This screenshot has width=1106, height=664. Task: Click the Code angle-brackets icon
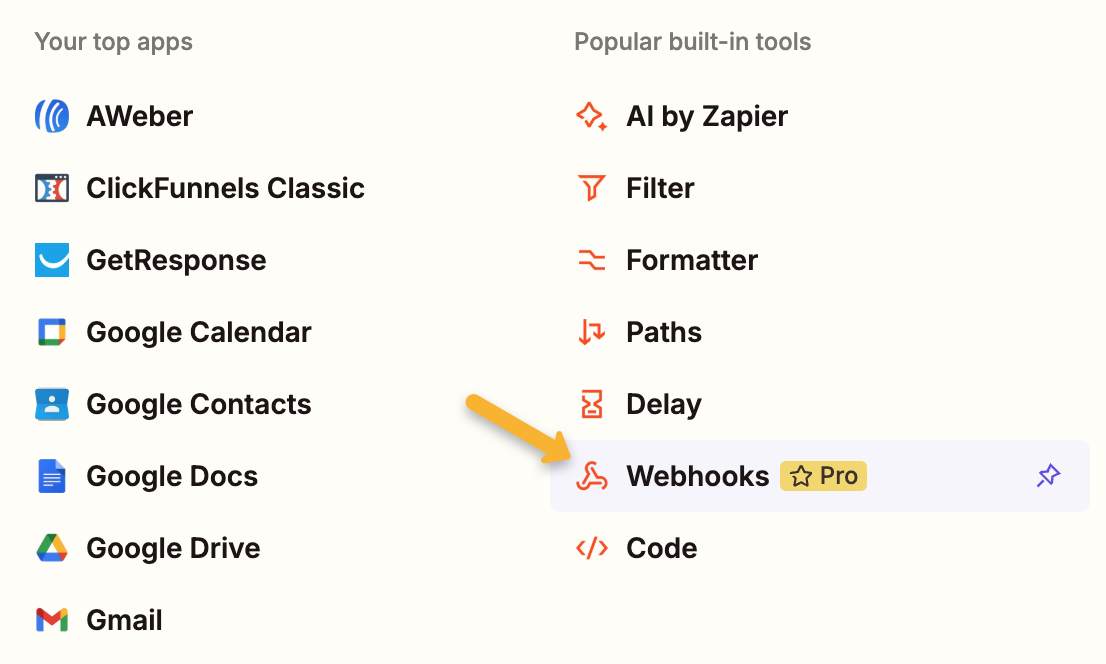click(592, 548)
